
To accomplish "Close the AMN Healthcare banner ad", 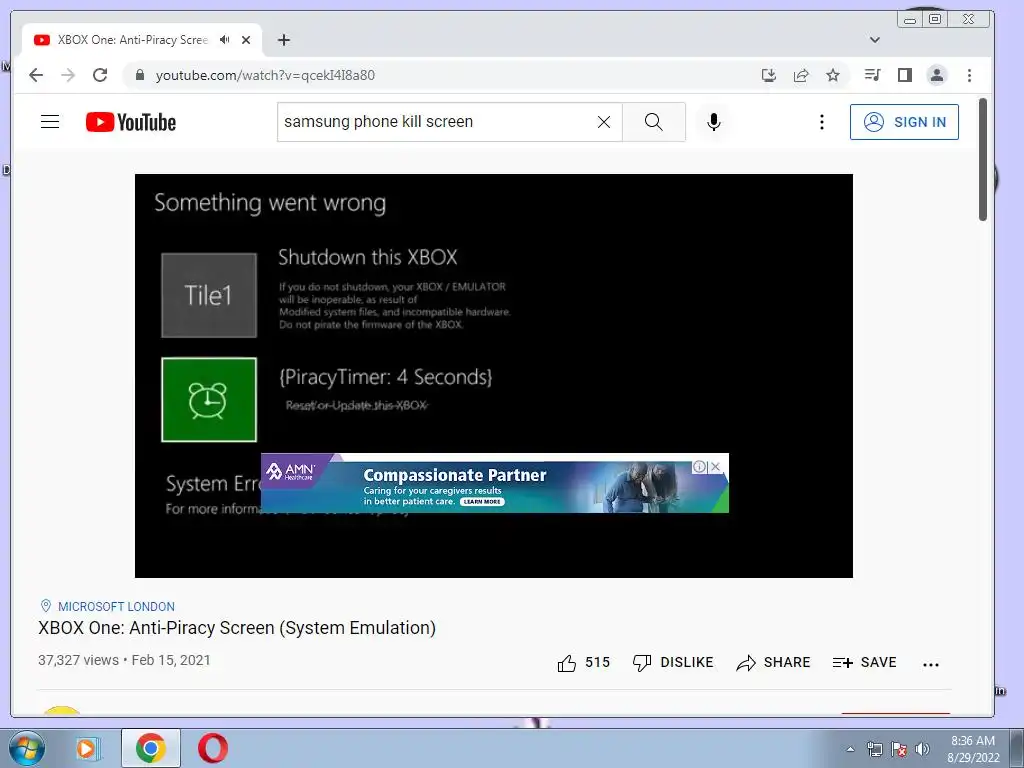I will [716, 466].
